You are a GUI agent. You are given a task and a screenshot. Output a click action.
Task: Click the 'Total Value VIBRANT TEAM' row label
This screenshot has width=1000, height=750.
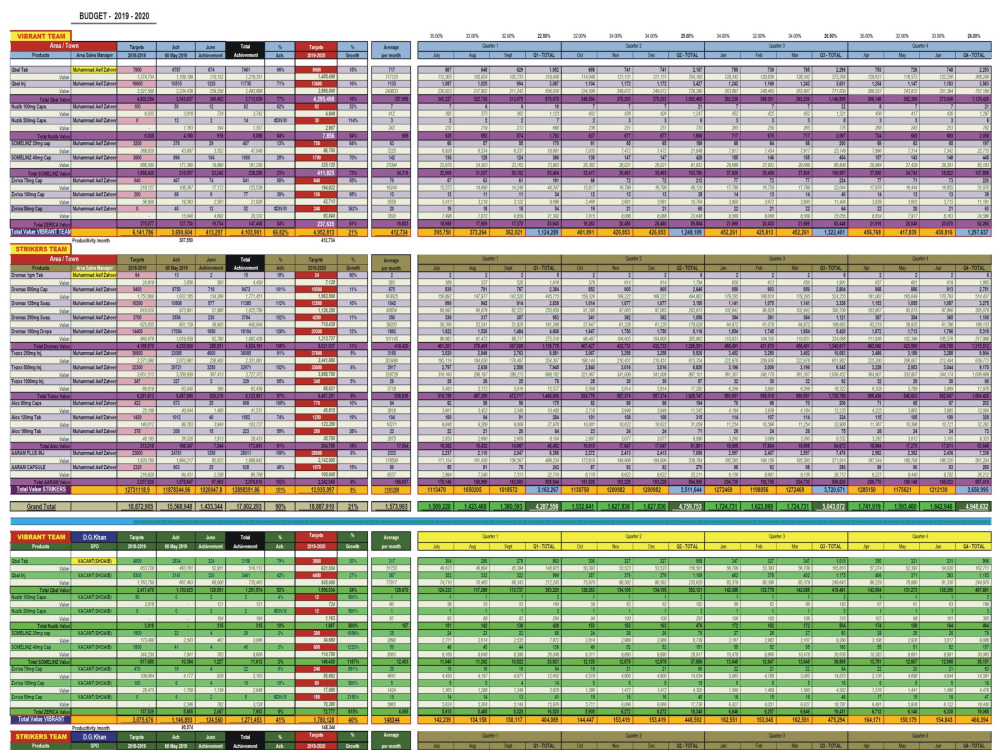(41, 232)
